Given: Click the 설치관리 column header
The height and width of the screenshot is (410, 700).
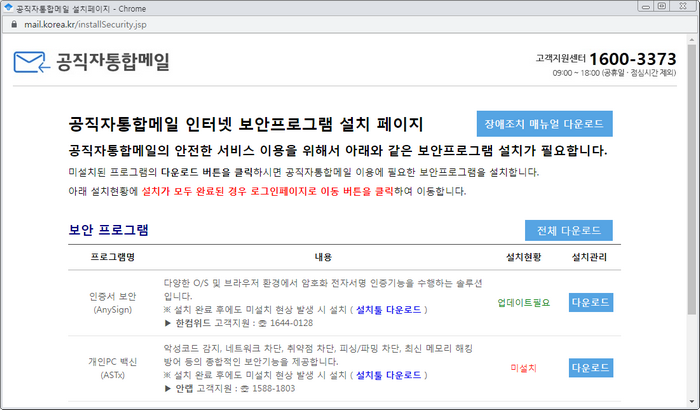Looking at the screenshot, I should tap(589, 257).
